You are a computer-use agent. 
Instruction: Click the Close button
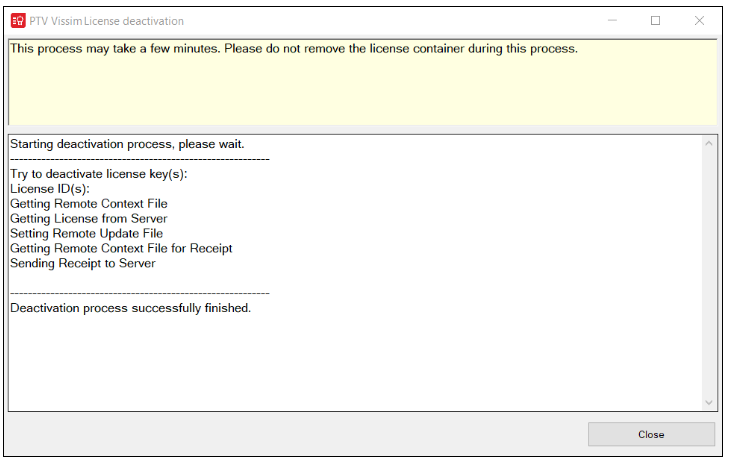[651, 434]
